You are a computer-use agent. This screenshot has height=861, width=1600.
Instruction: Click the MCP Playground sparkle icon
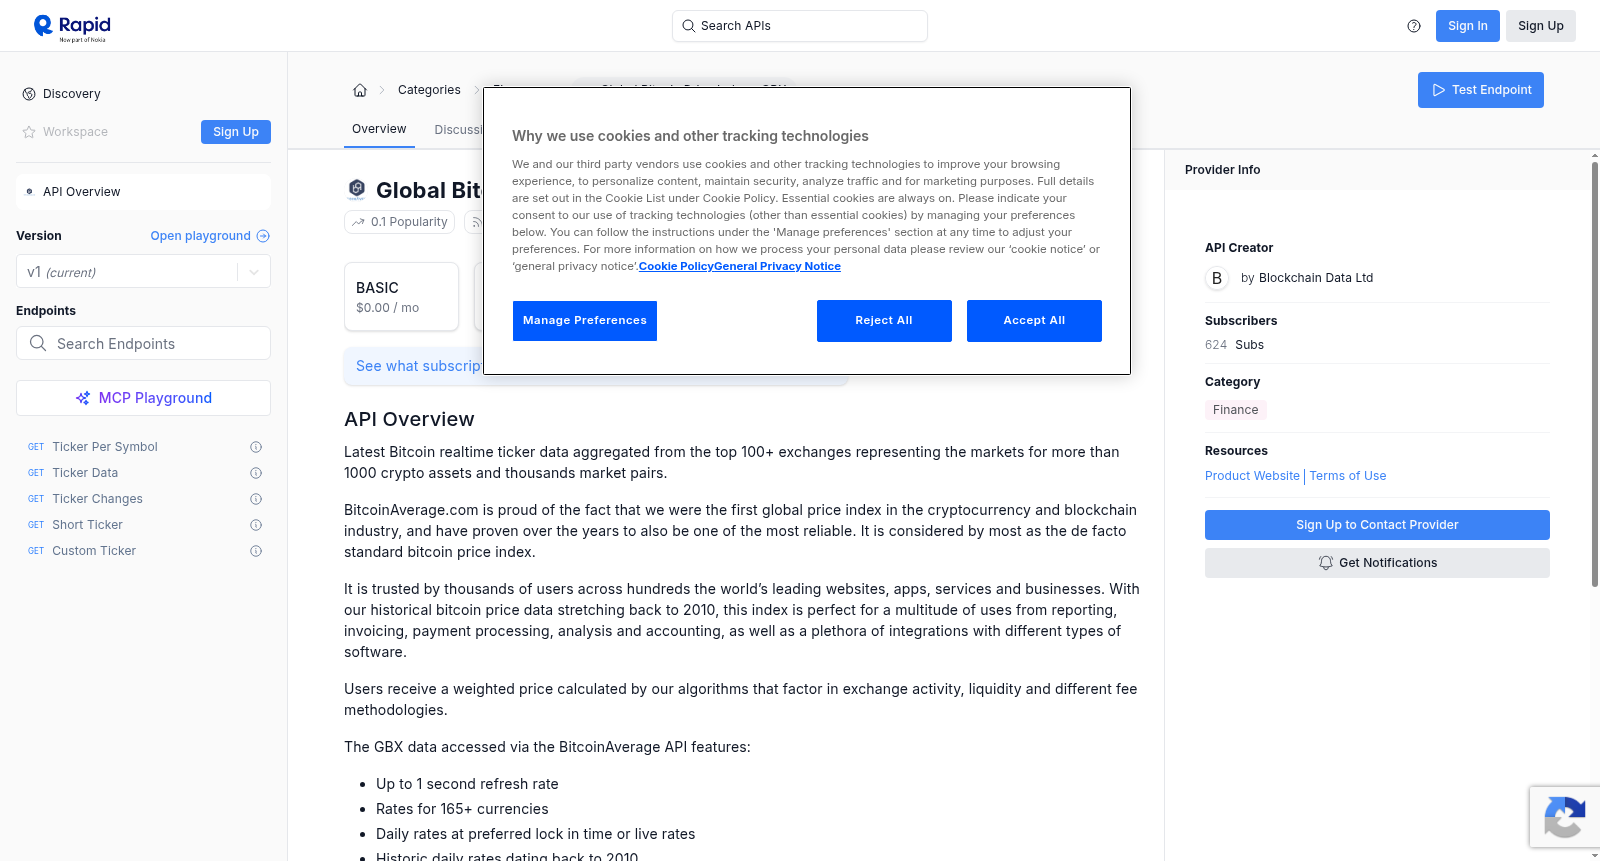[x=83, y=398]
